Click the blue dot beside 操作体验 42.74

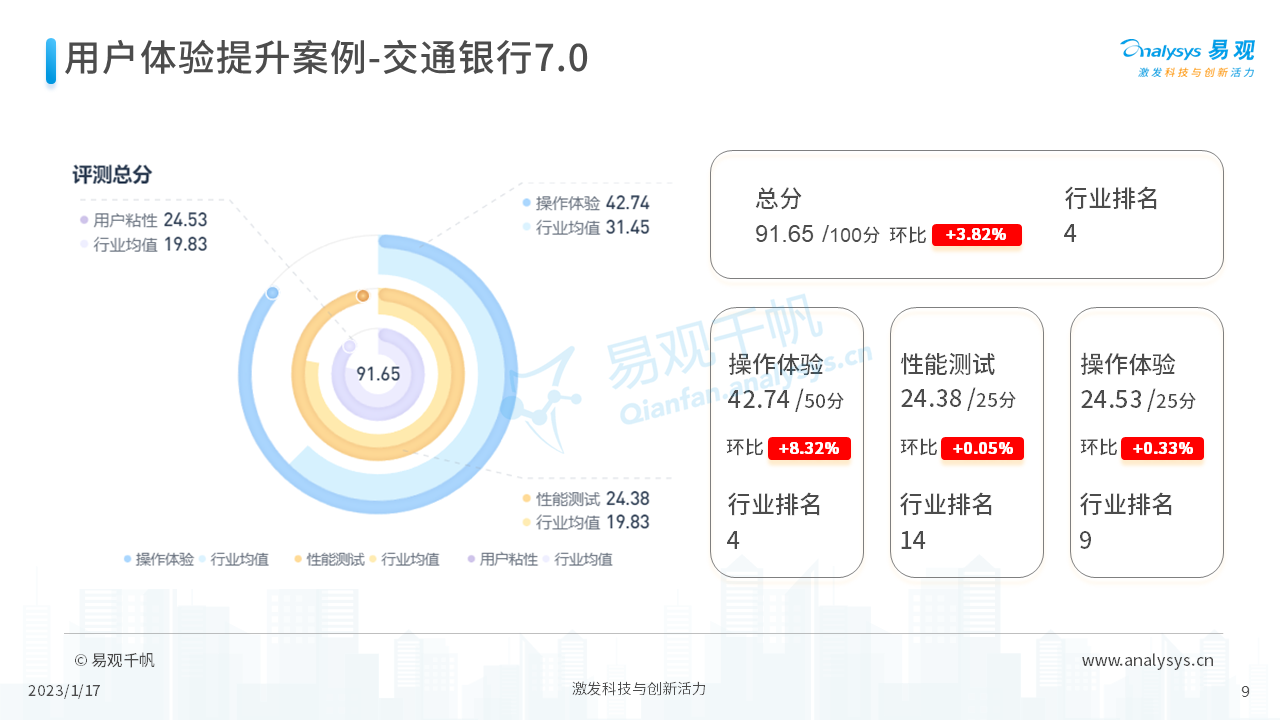tap(526, 203)
